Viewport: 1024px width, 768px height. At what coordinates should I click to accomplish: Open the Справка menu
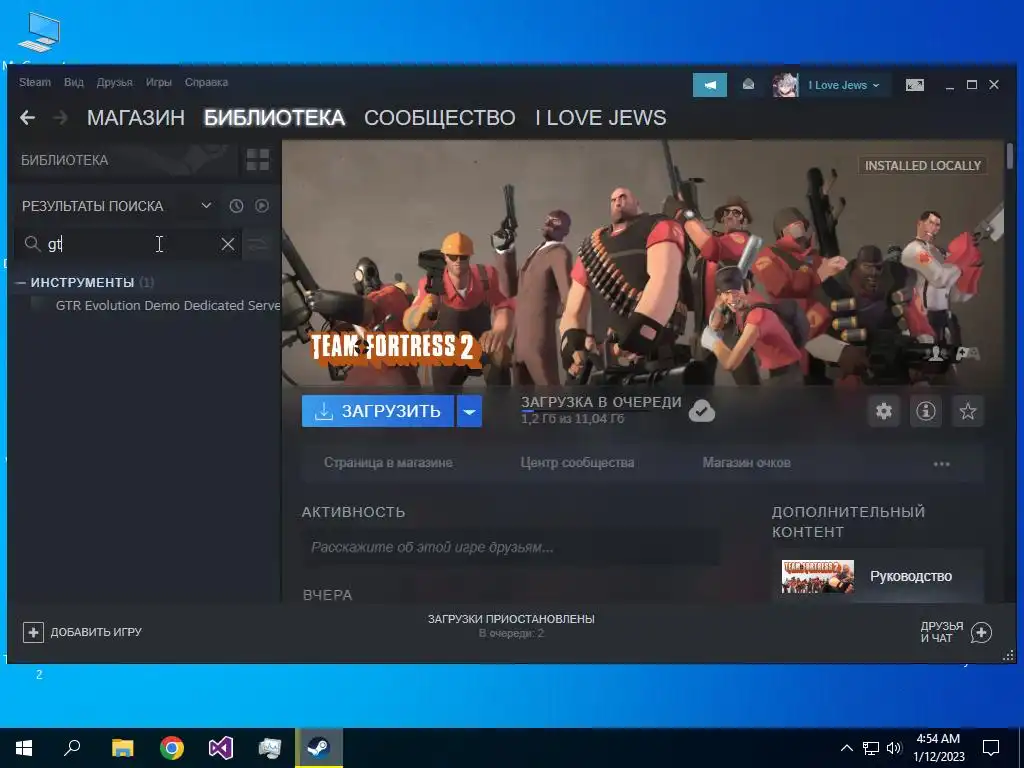click(x=206, y=82)
